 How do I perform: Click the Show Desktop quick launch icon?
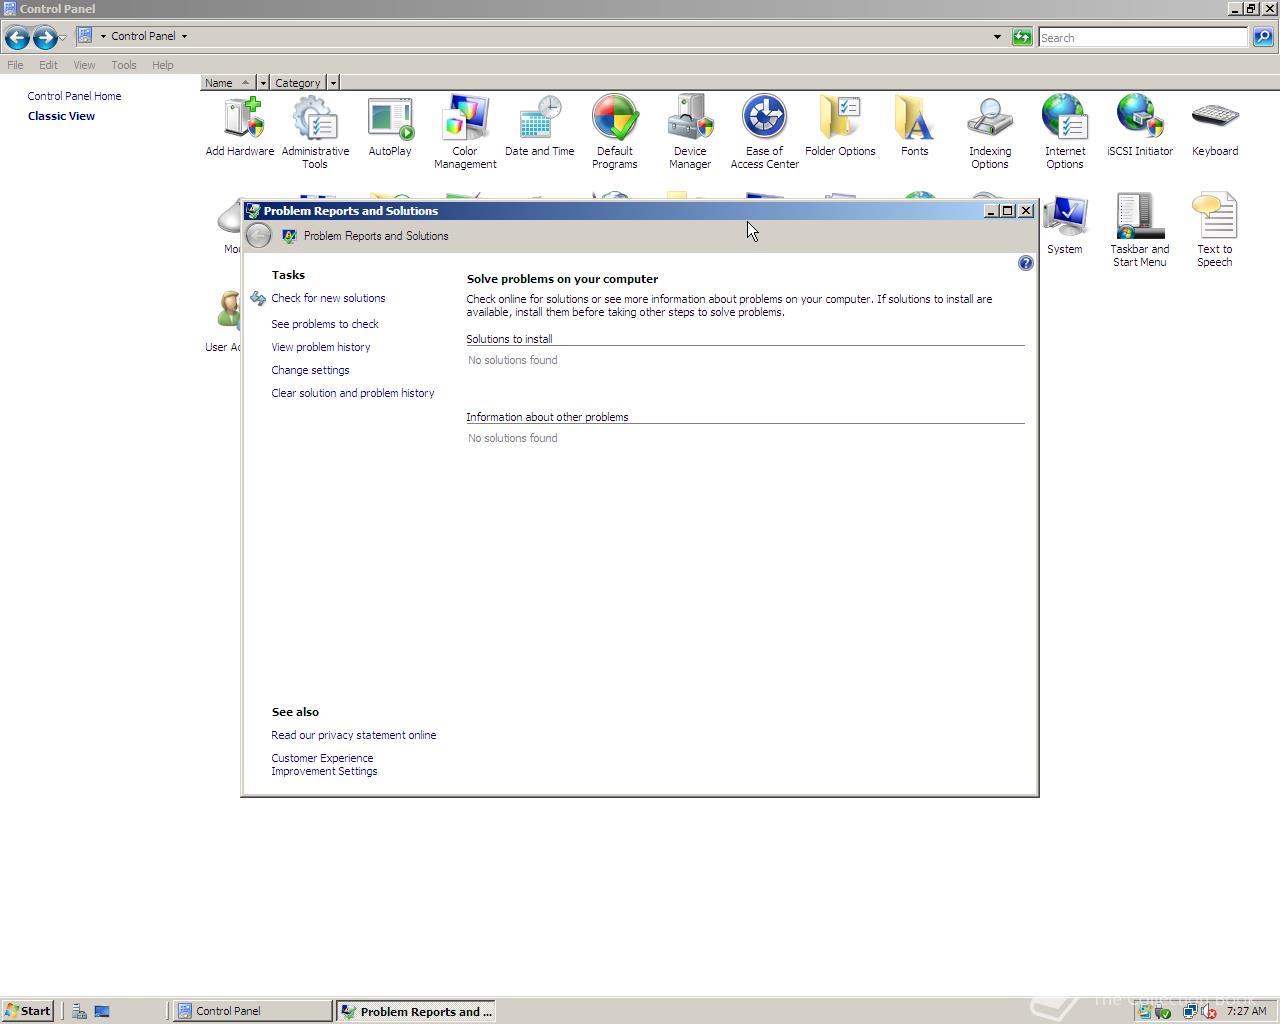pyautogui.click(x=102, y=1011)
